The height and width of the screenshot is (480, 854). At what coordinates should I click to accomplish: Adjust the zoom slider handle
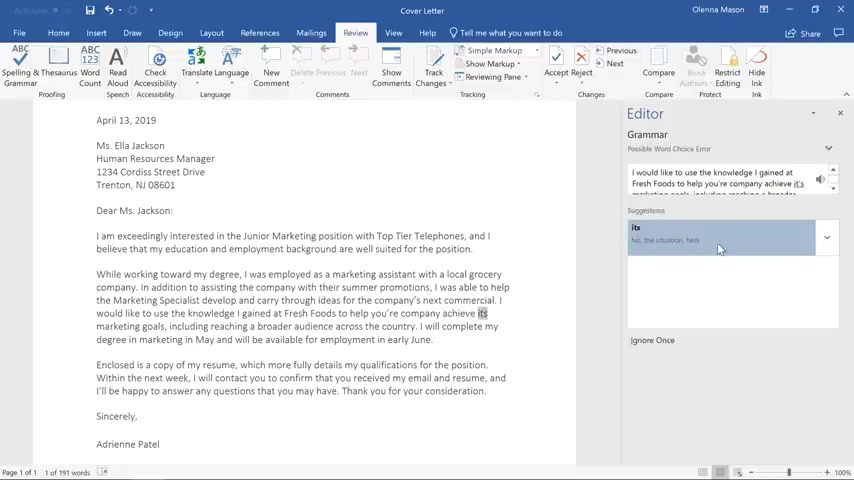pos(789,472)
